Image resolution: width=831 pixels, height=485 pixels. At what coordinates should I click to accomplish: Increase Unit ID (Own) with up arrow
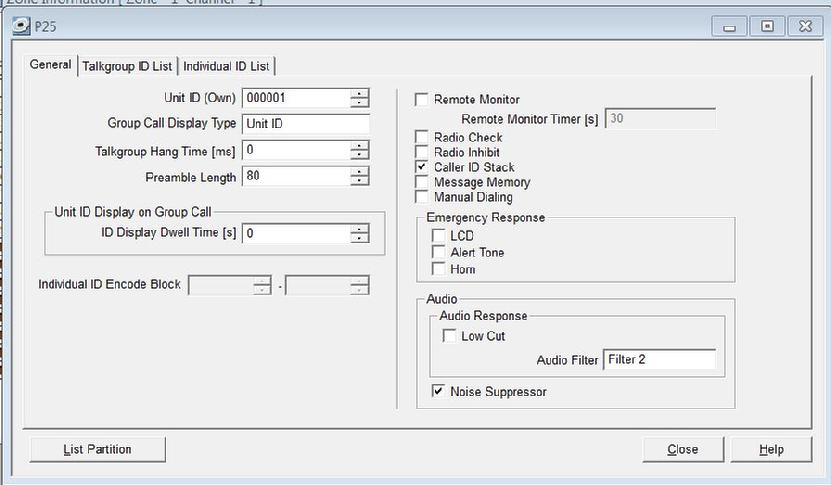pyautogui.click(x=359, y=93)
